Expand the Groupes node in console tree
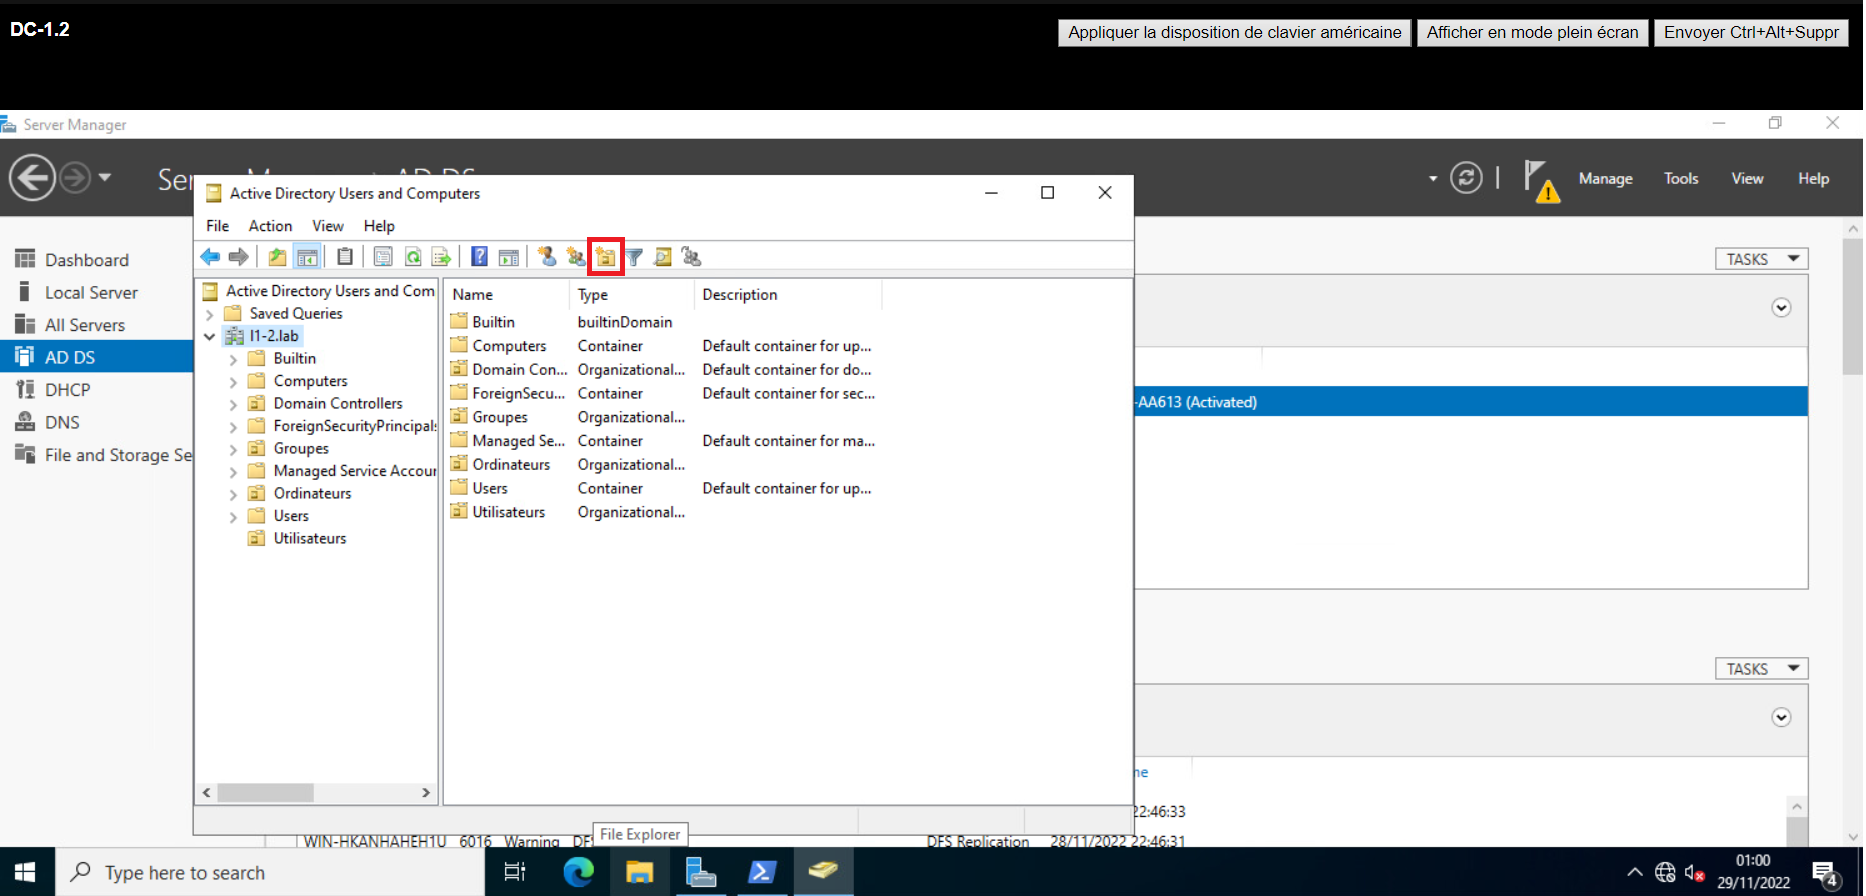This screenshot has height=896, width=1866. tap(233, 449)
